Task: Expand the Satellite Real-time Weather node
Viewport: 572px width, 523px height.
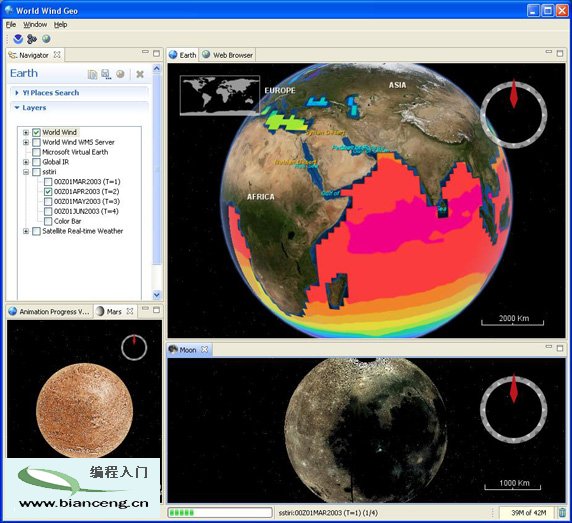Action: click(26, 231)
